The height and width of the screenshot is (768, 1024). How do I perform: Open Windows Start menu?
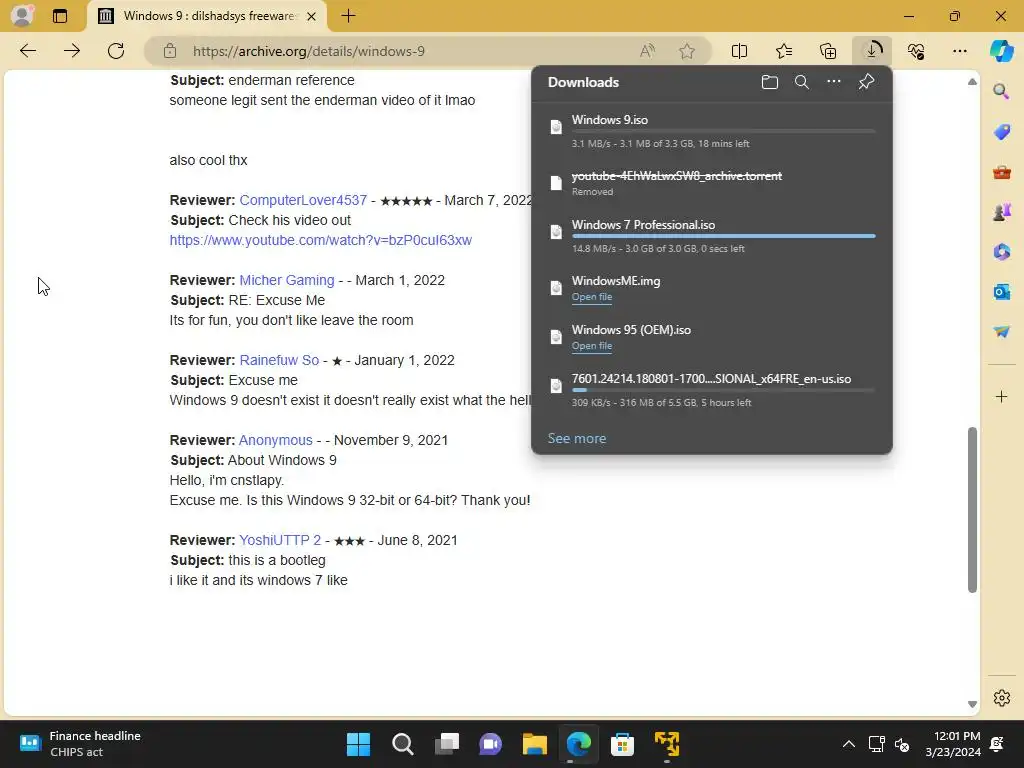tap(358, 744)
